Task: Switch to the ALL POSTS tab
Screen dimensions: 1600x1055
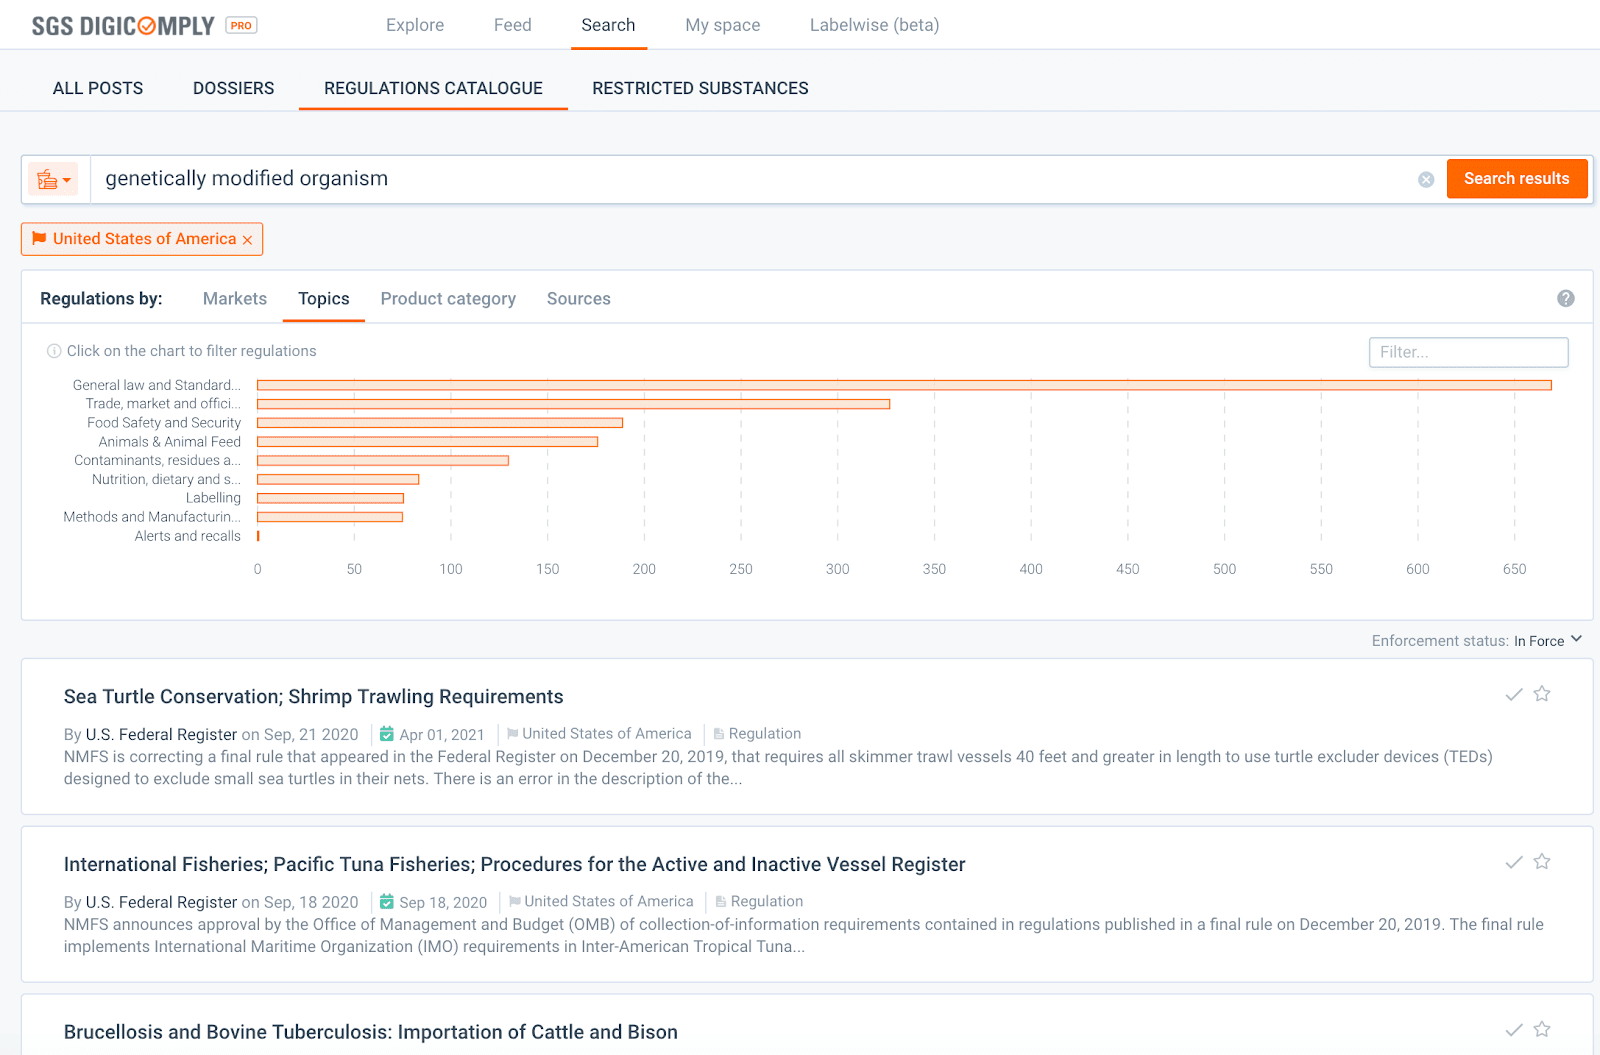Action: click(98, 88)
